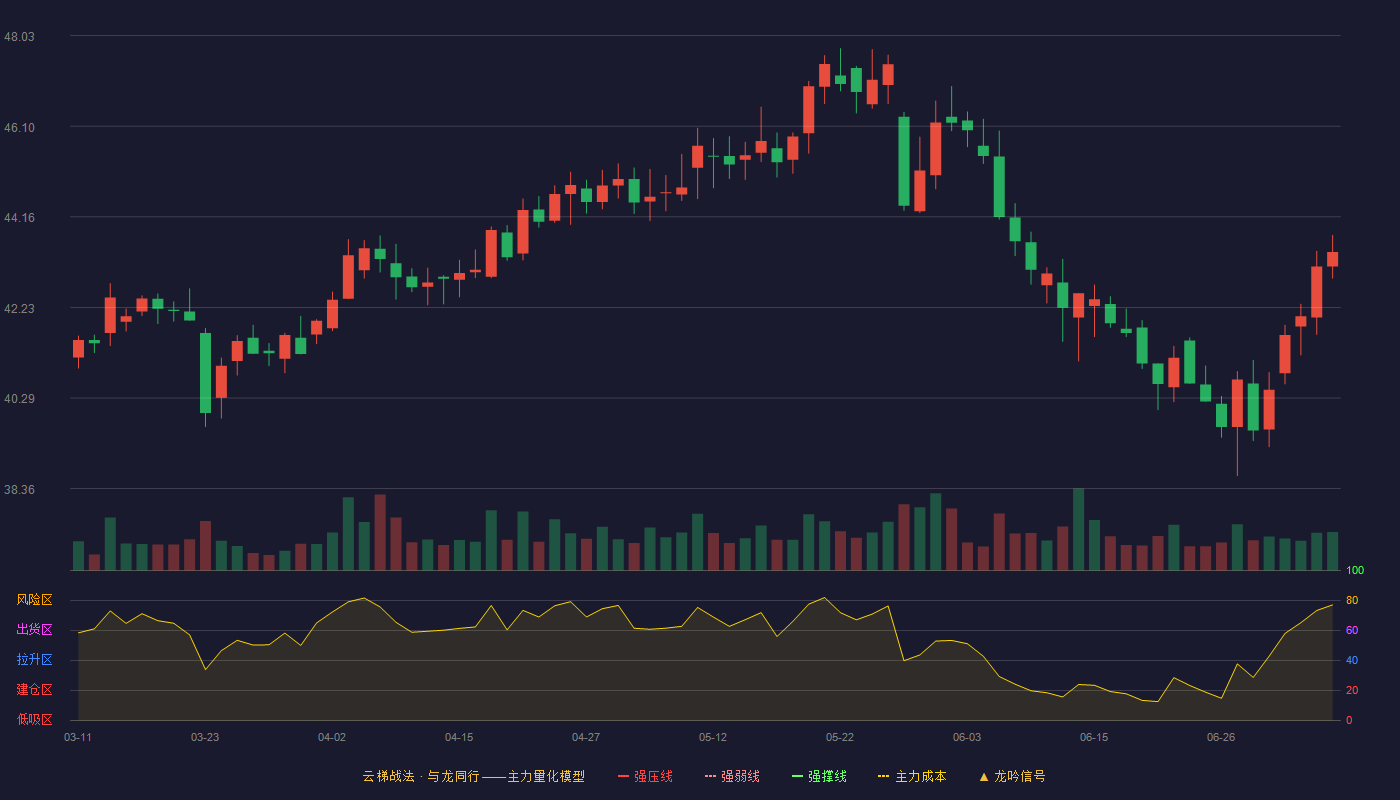Select the 建仓区 zone label
This screenshot has height=800, width=1400.
34,690
